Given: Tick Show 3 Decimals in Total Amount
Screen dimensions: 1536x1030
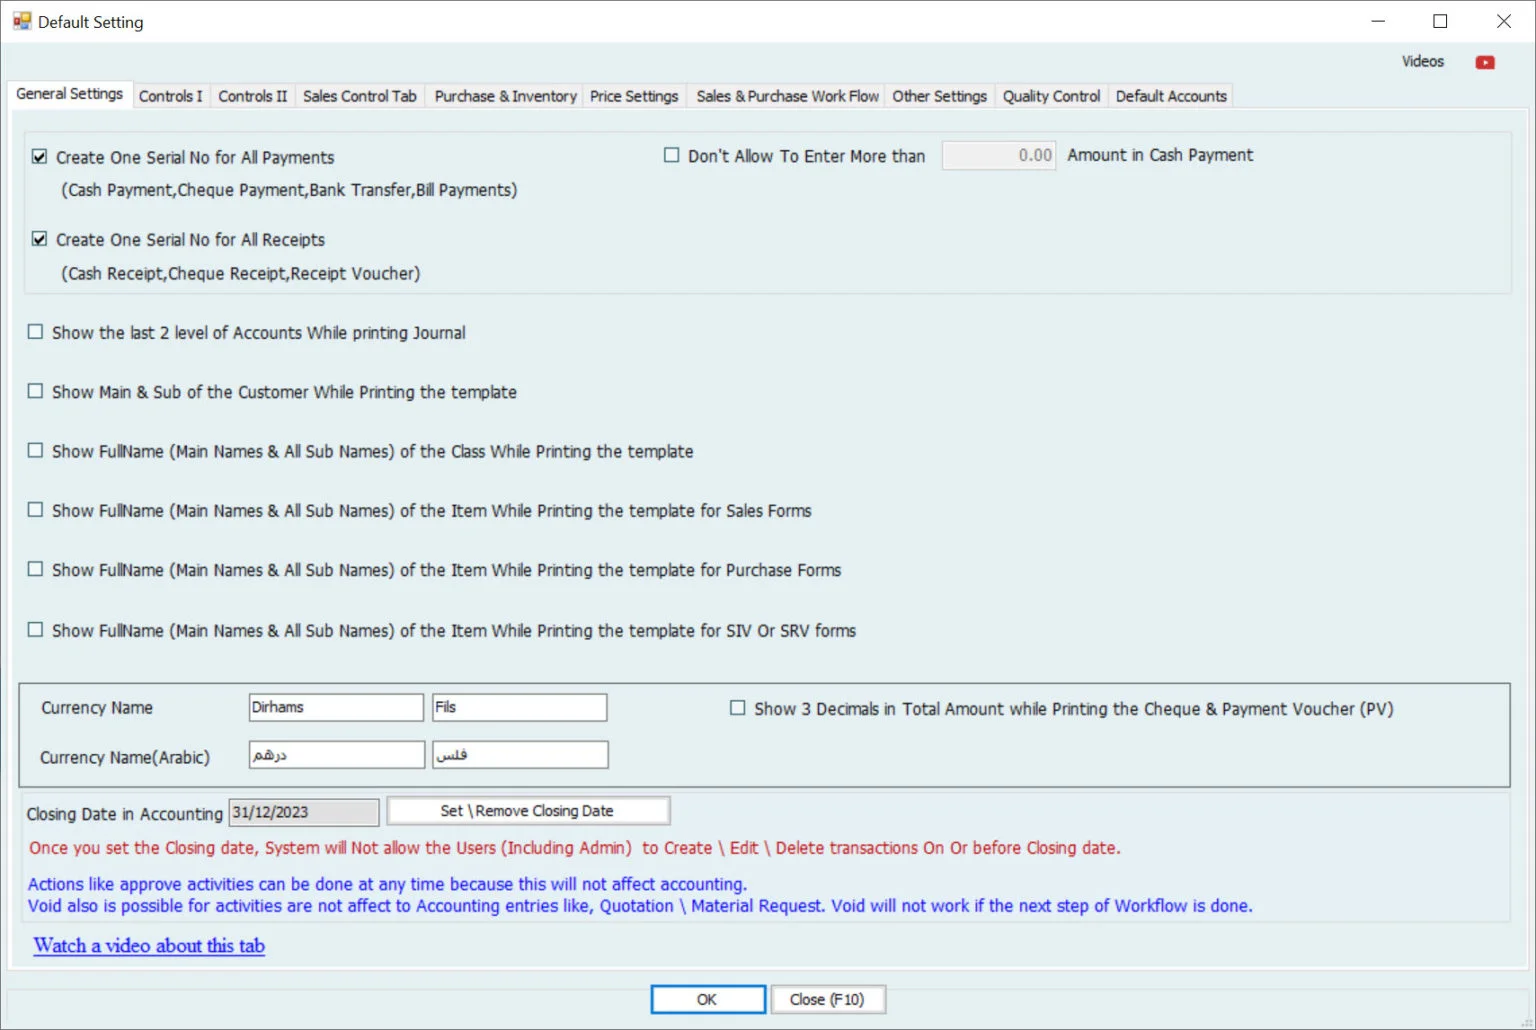Looking at the screenshot, I should [738, 708].
